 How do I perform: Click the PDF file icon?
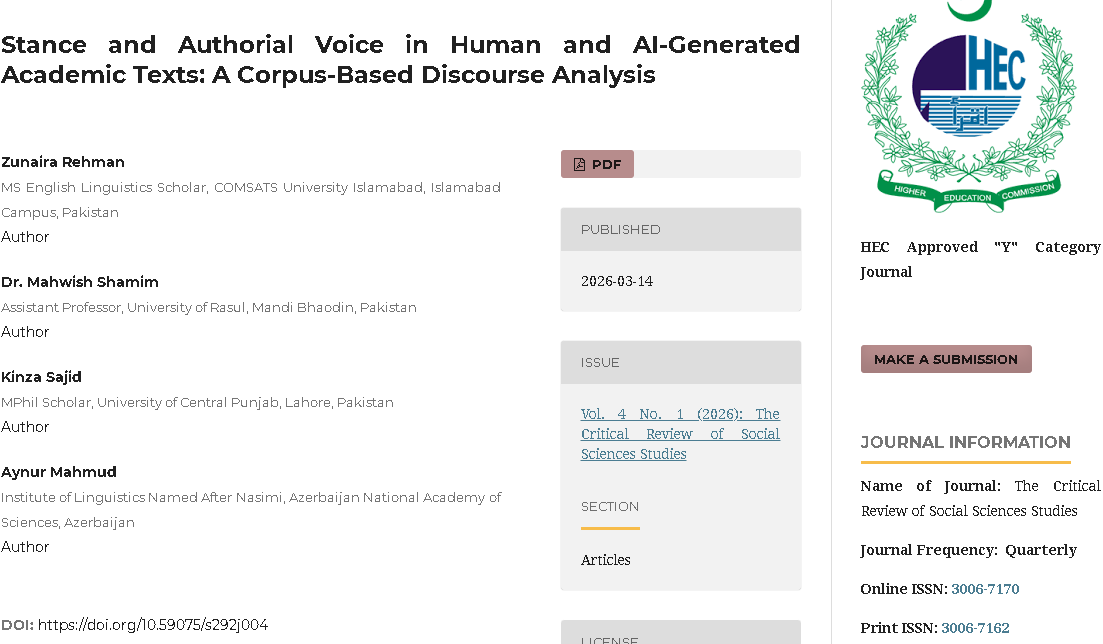579,165
